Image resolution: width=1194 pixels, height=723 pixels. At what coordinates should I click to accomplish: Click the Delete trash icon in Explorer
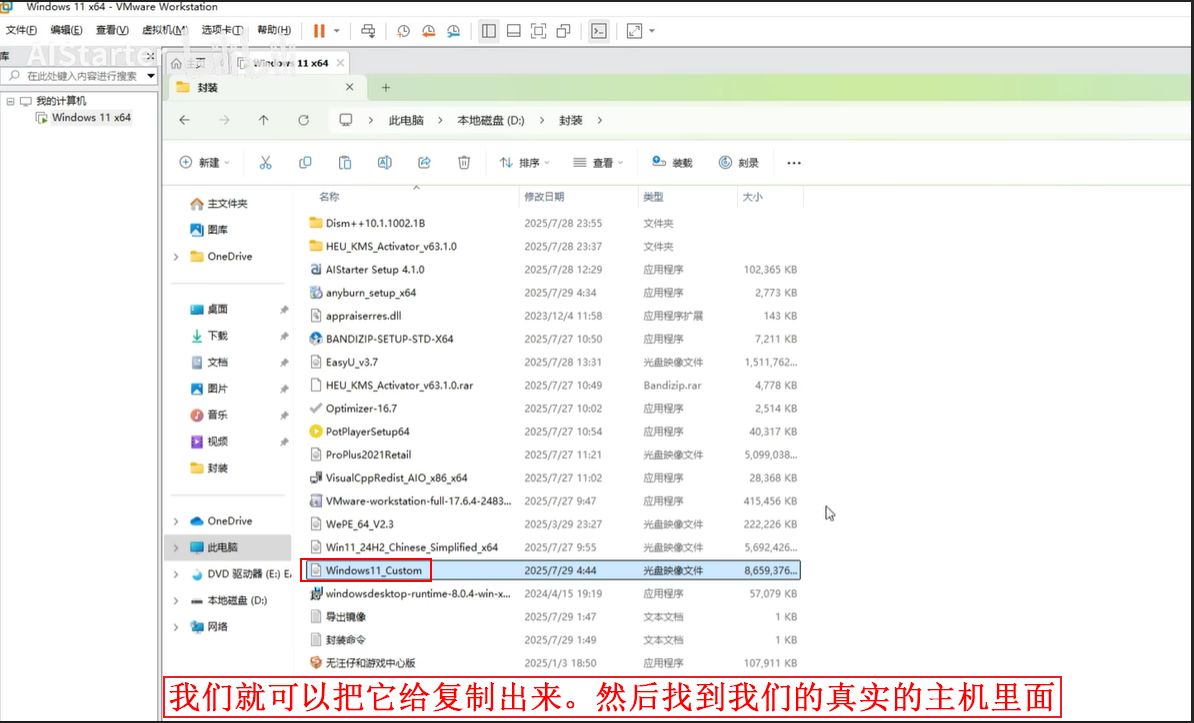point(464,162)
